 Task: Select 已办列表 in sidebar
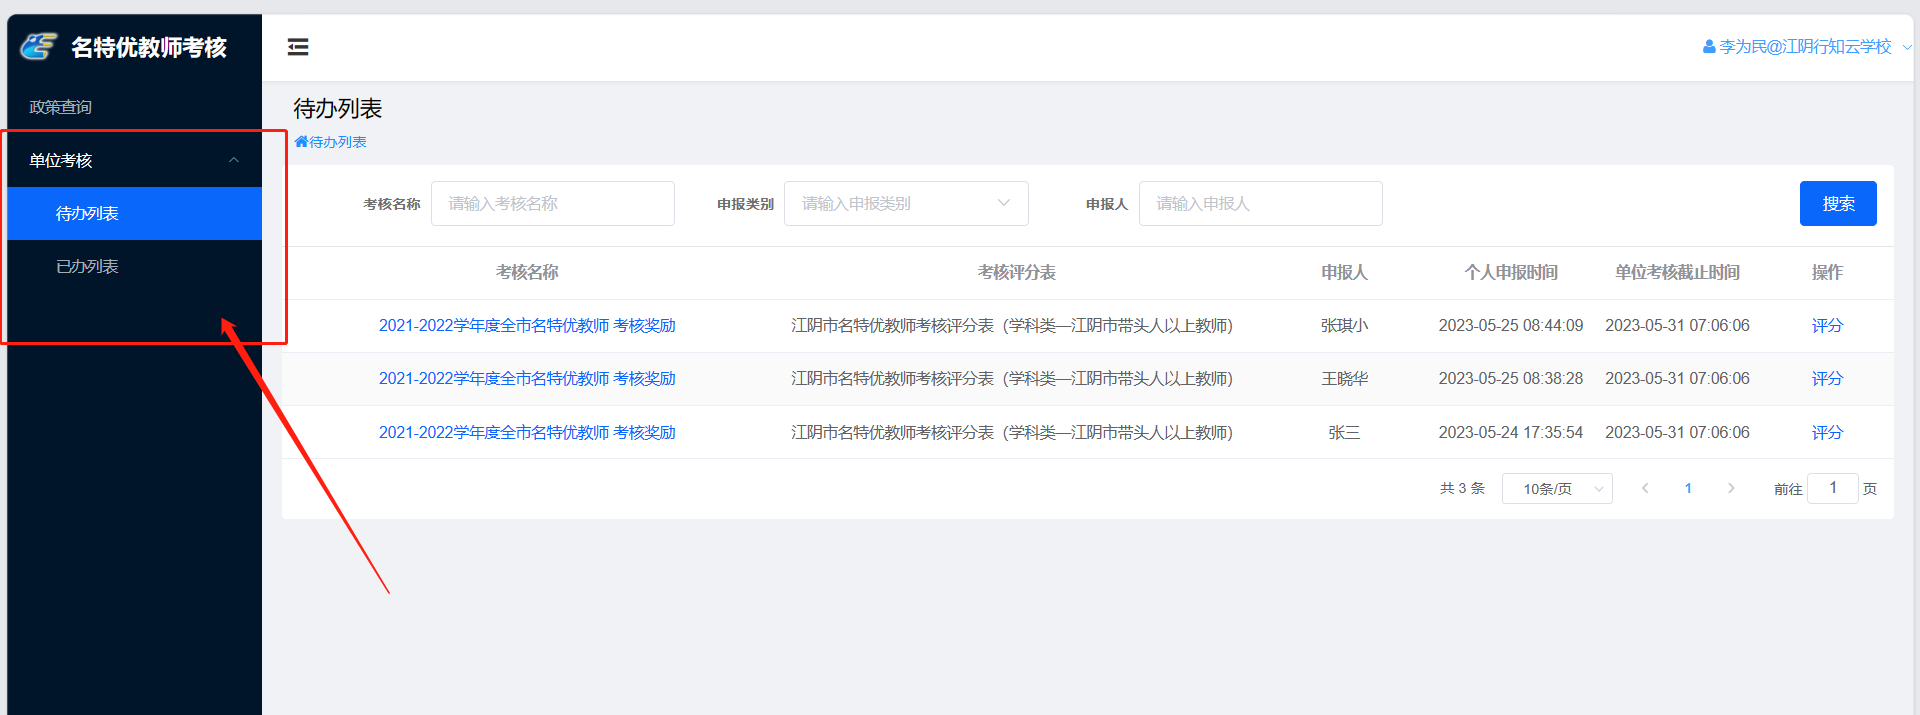pyautogui.click(x=87, y=267)
